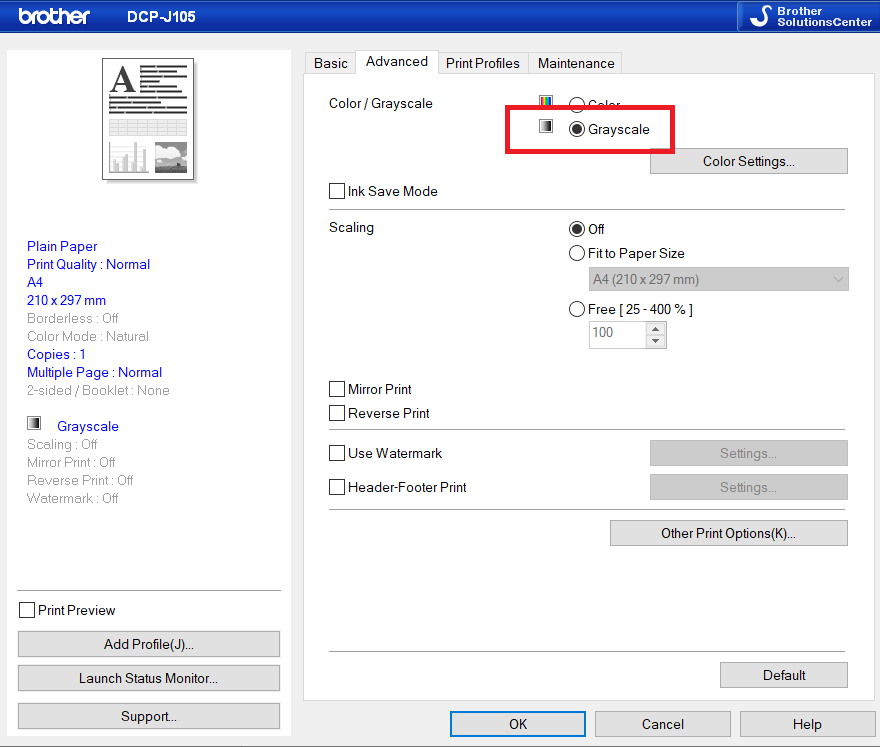The image size is (880, 747).
Task: Click the color palette icon beside Color
Action: [546, 103]
